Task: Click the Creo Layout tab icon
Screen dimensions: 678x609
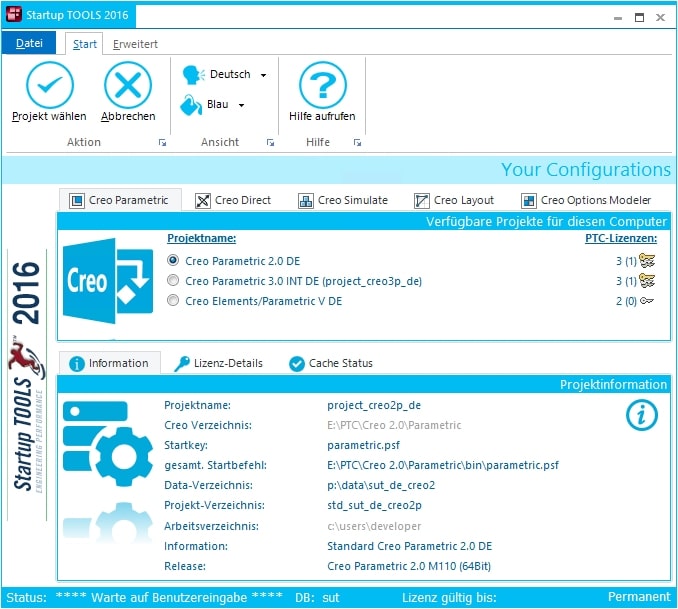Action: 422,201
